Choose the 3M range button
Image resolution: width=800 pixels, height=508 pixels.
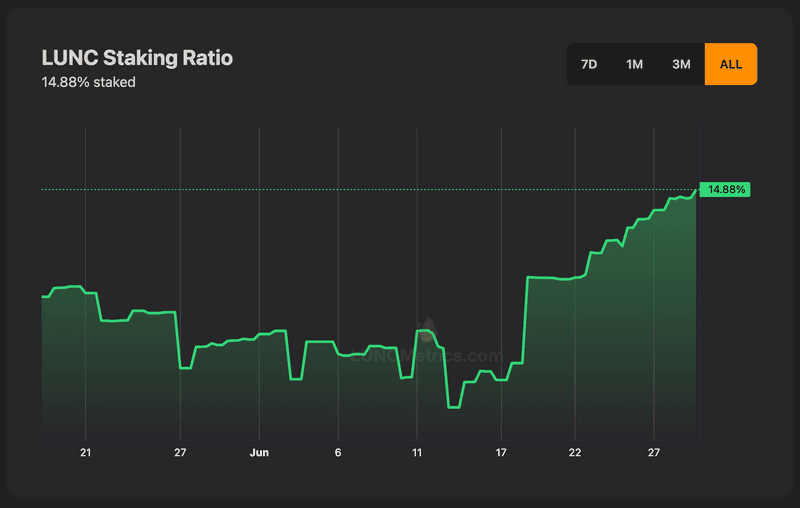(x=681, y=64)
